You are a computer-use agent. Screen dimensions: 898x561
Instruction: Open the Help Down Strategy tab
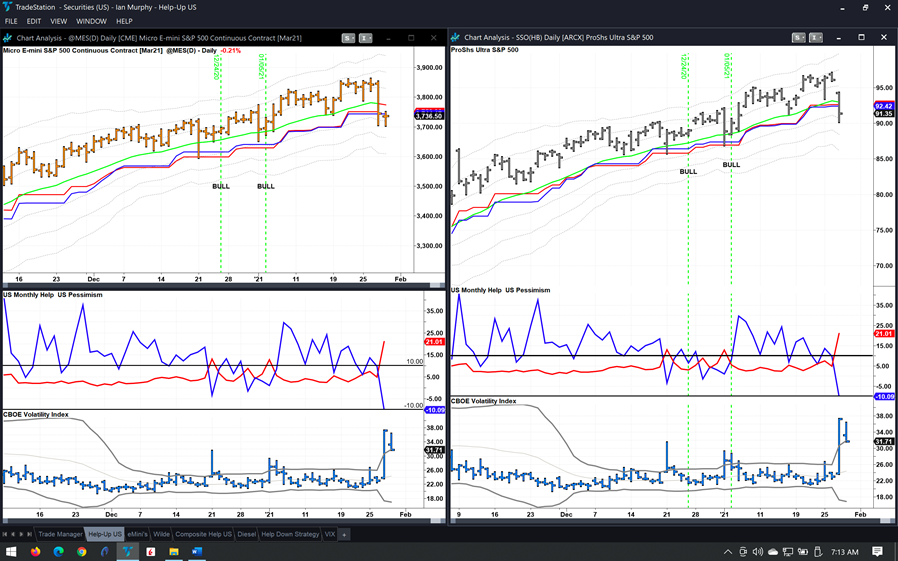(290, 534)
